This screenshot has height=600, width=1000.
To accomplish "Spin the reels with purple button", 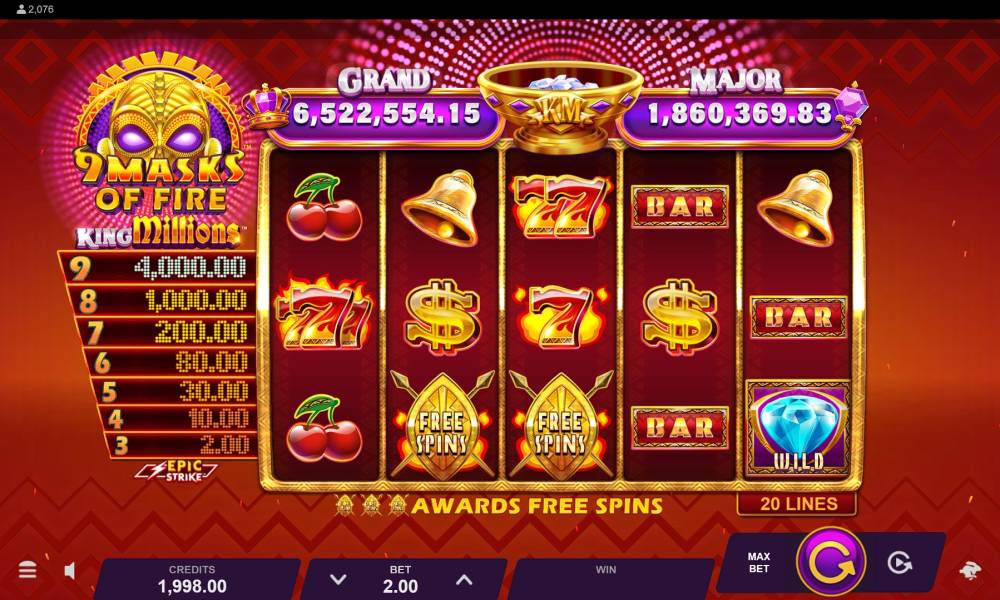I will tap(831, 562).
